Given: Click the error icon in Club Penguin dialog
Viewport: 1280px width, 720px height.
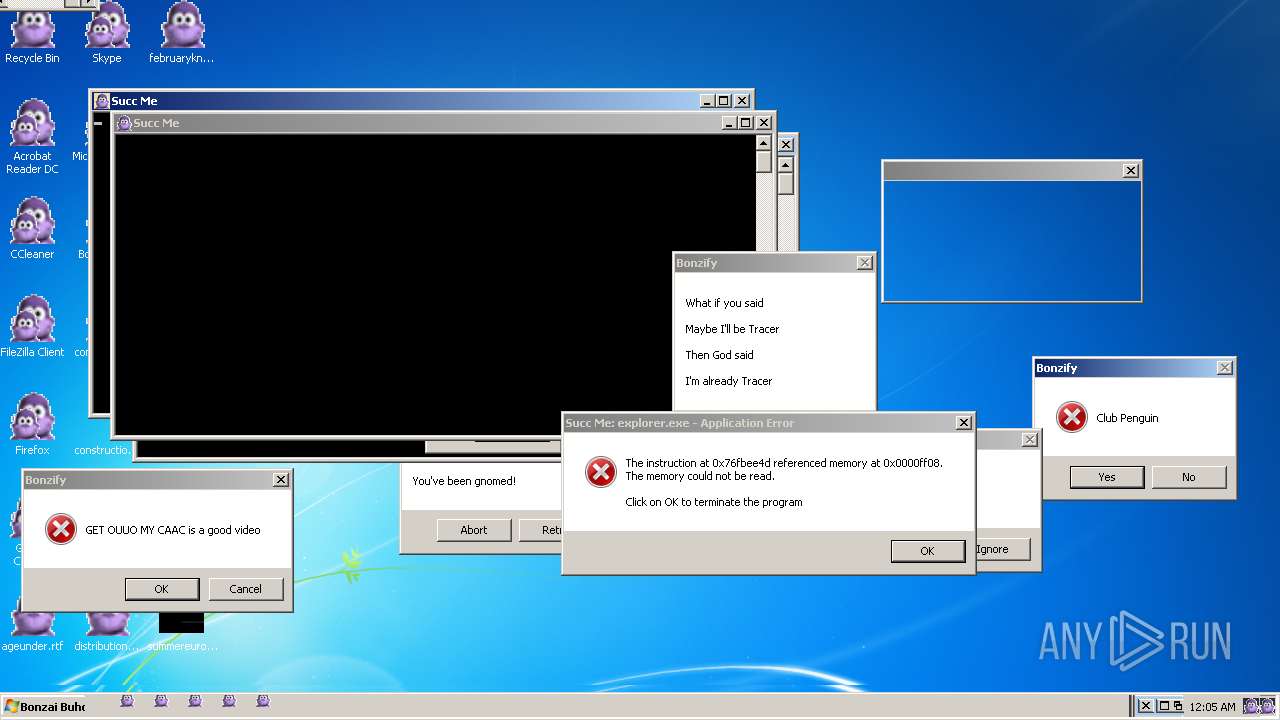Looking at the screenshot, I should (x=1072, y=417).
